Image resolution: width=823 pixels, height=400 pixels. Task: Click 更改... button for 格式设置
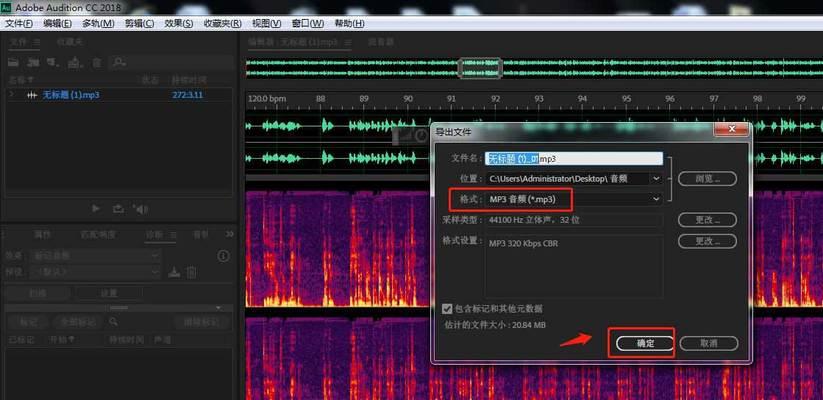pyautogui.click(x=708, y=241)
